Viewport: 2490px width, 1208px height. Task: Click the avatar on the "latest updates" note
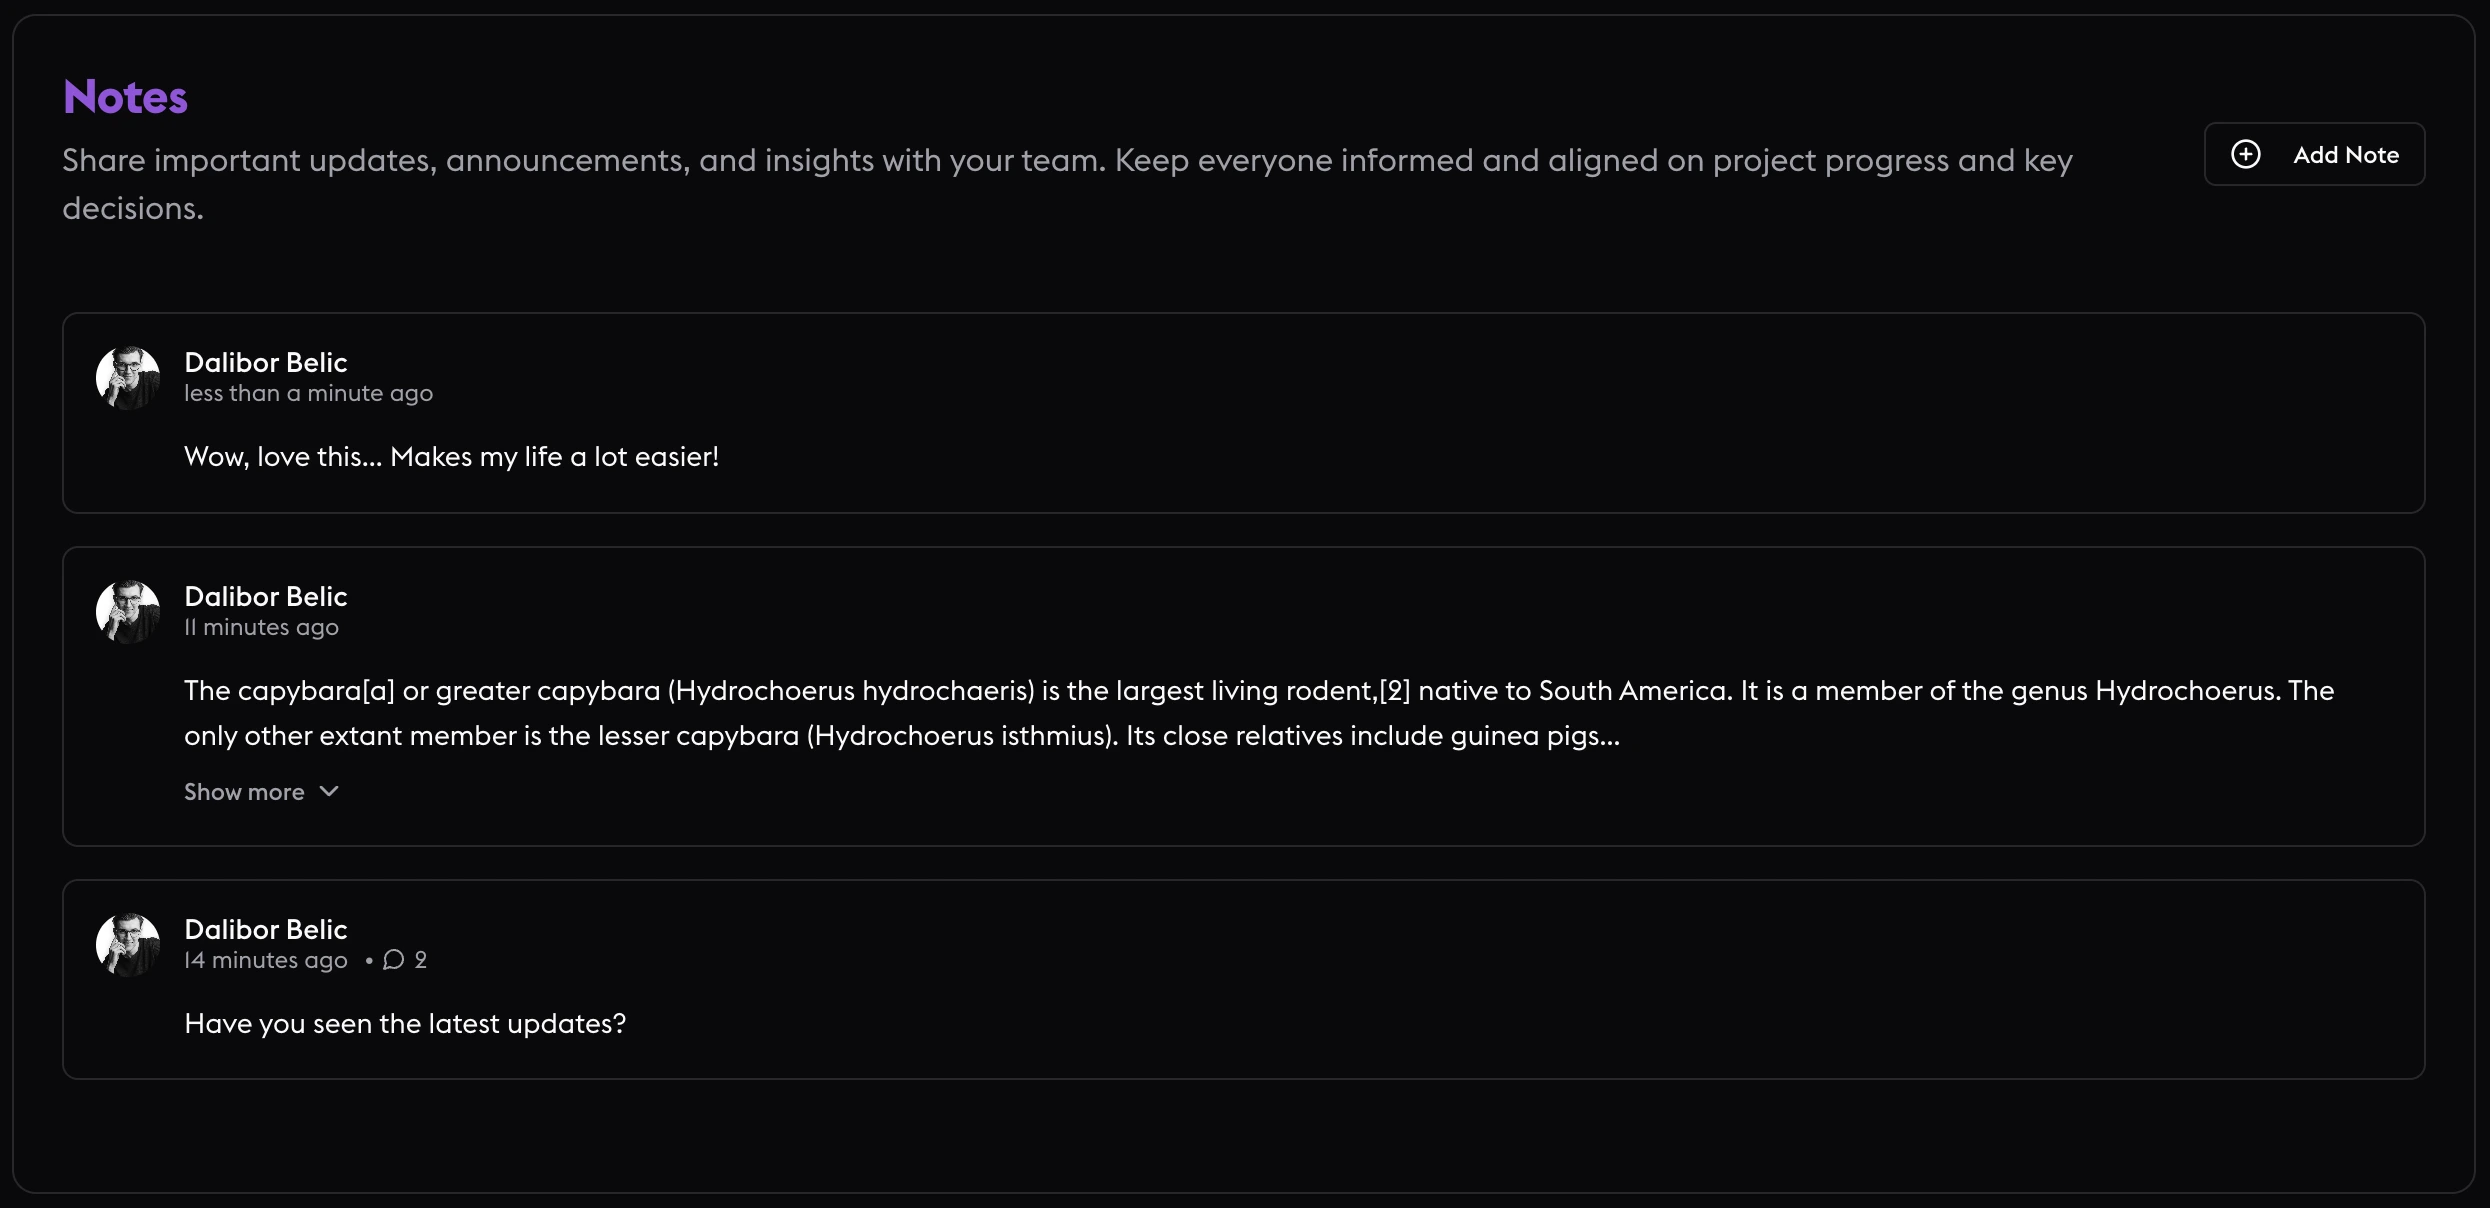[x=128, y=945]
